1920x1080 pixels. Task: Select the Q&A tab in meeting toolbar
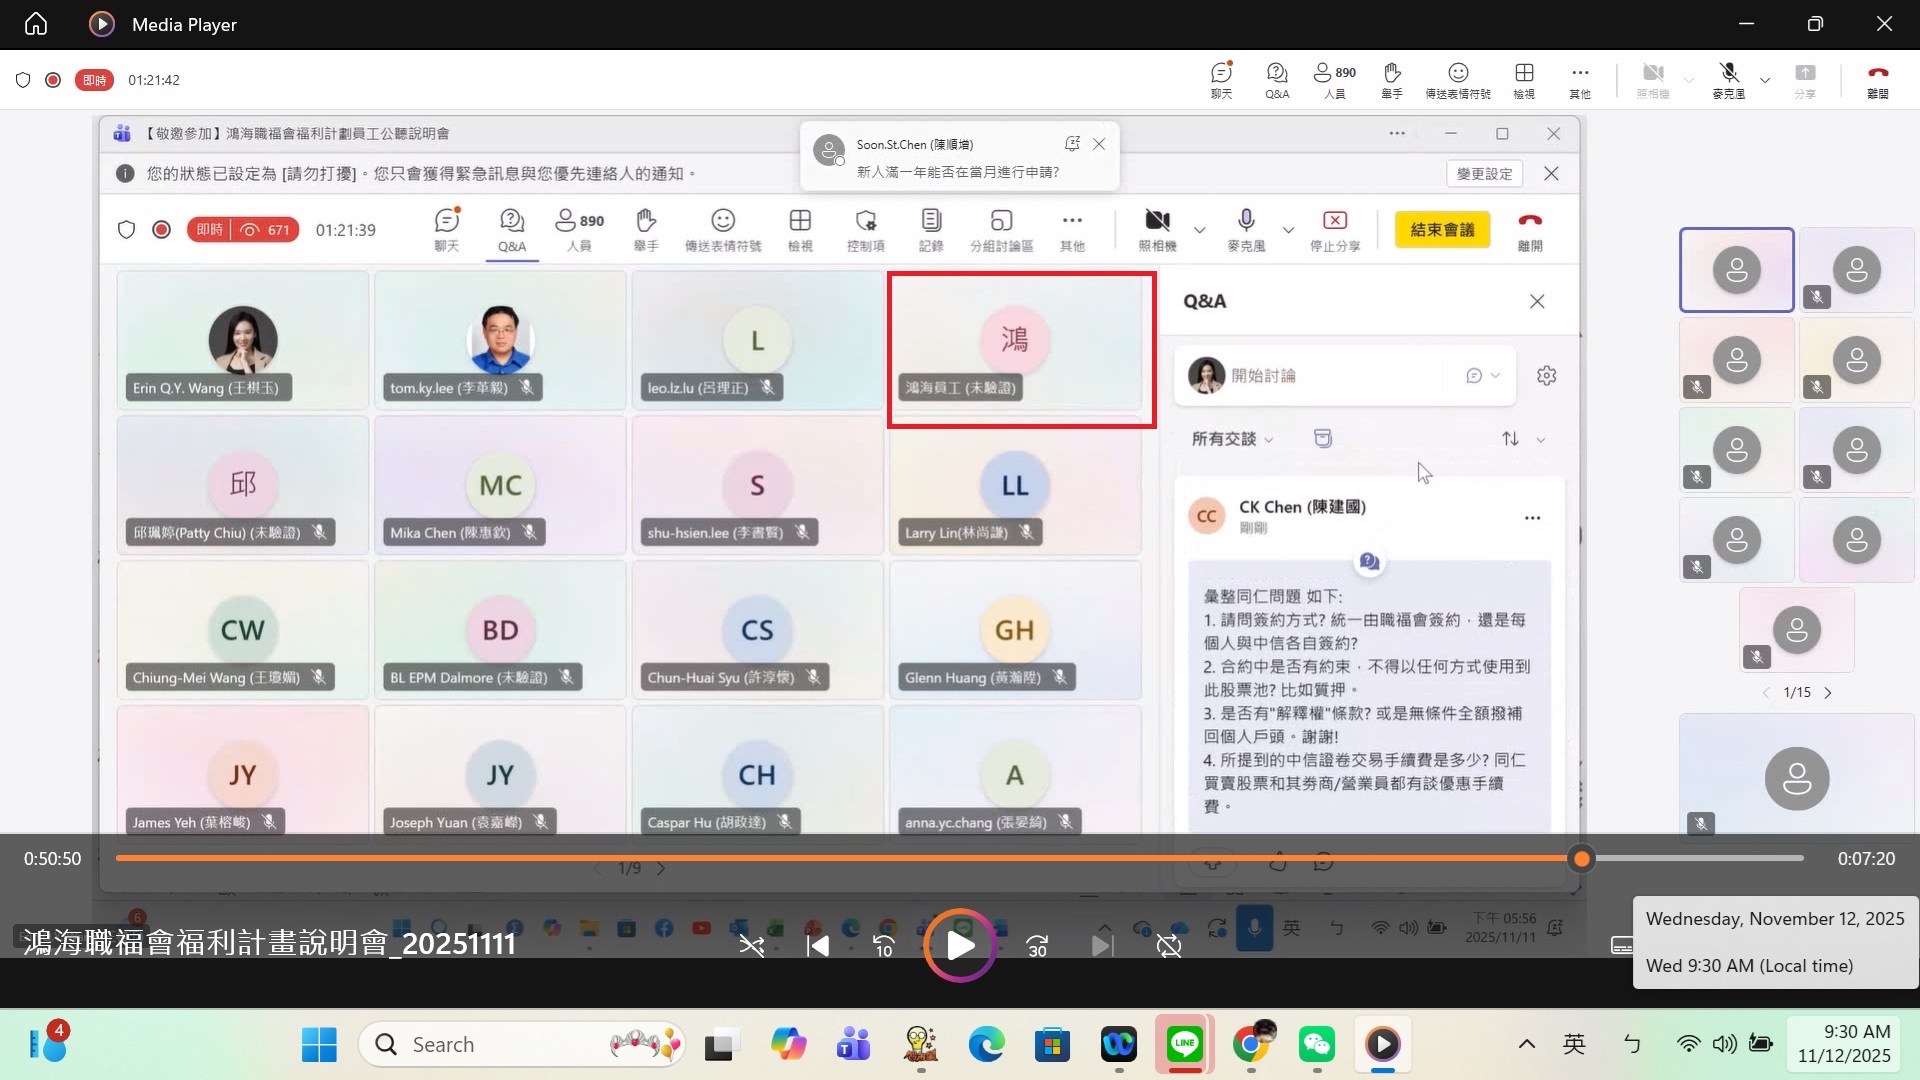click(511, 229)
